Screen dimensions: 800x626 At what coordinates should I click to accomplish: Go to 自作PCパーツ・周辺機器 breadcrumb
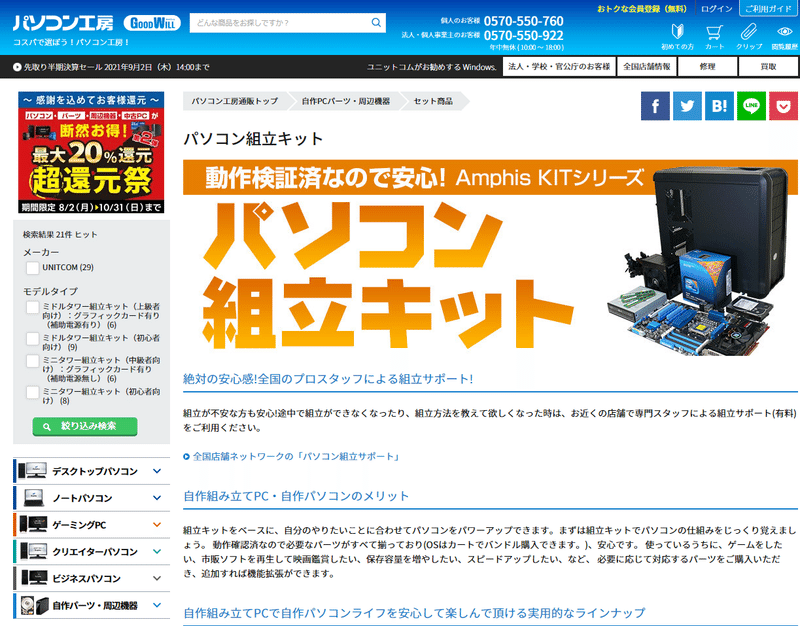click(346, 101)
